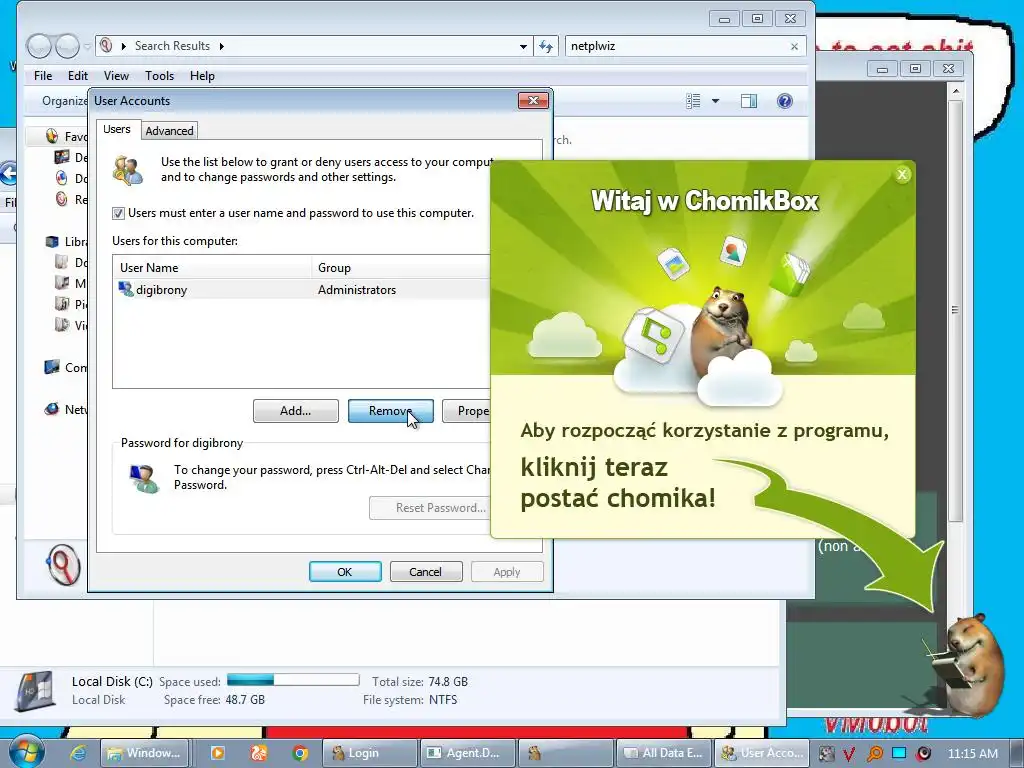1024x768 pixels.
Task: Click the leftmost gray tray icon
Action: pyautogui.click(x=826, y=754)
